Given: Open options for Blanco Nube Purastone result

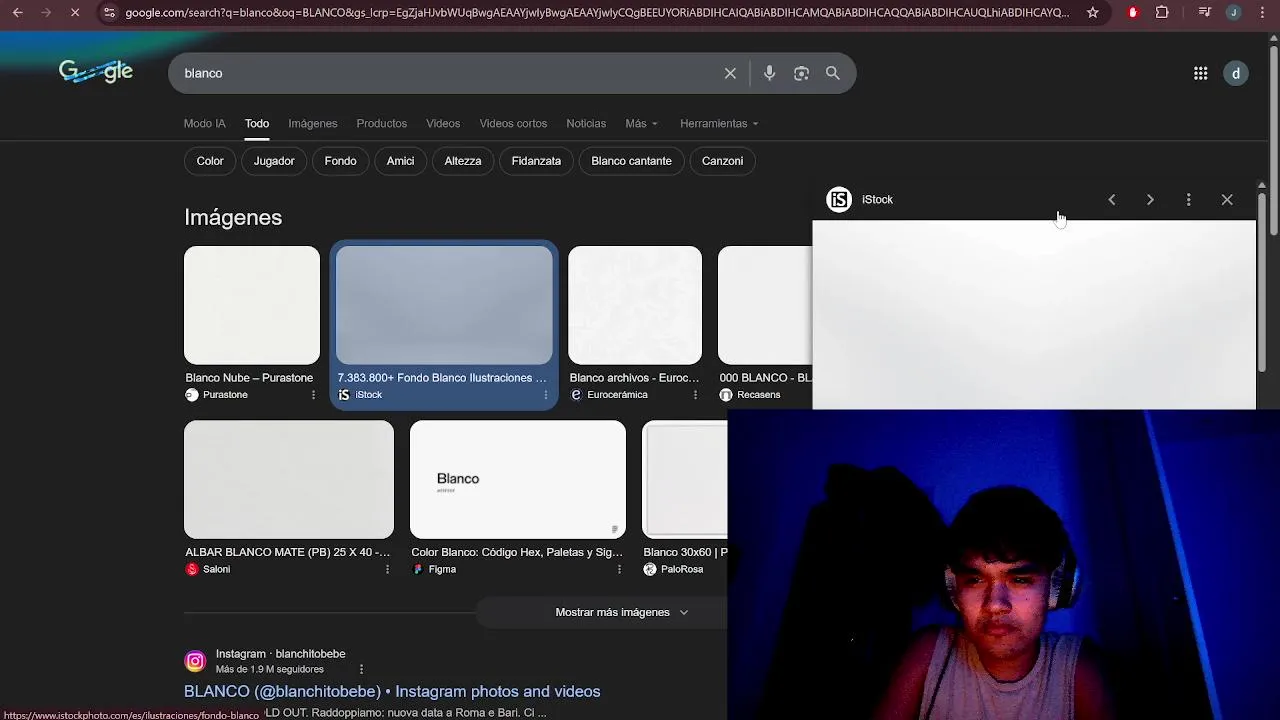Looking at the screenshot, I should pos(313,395).
